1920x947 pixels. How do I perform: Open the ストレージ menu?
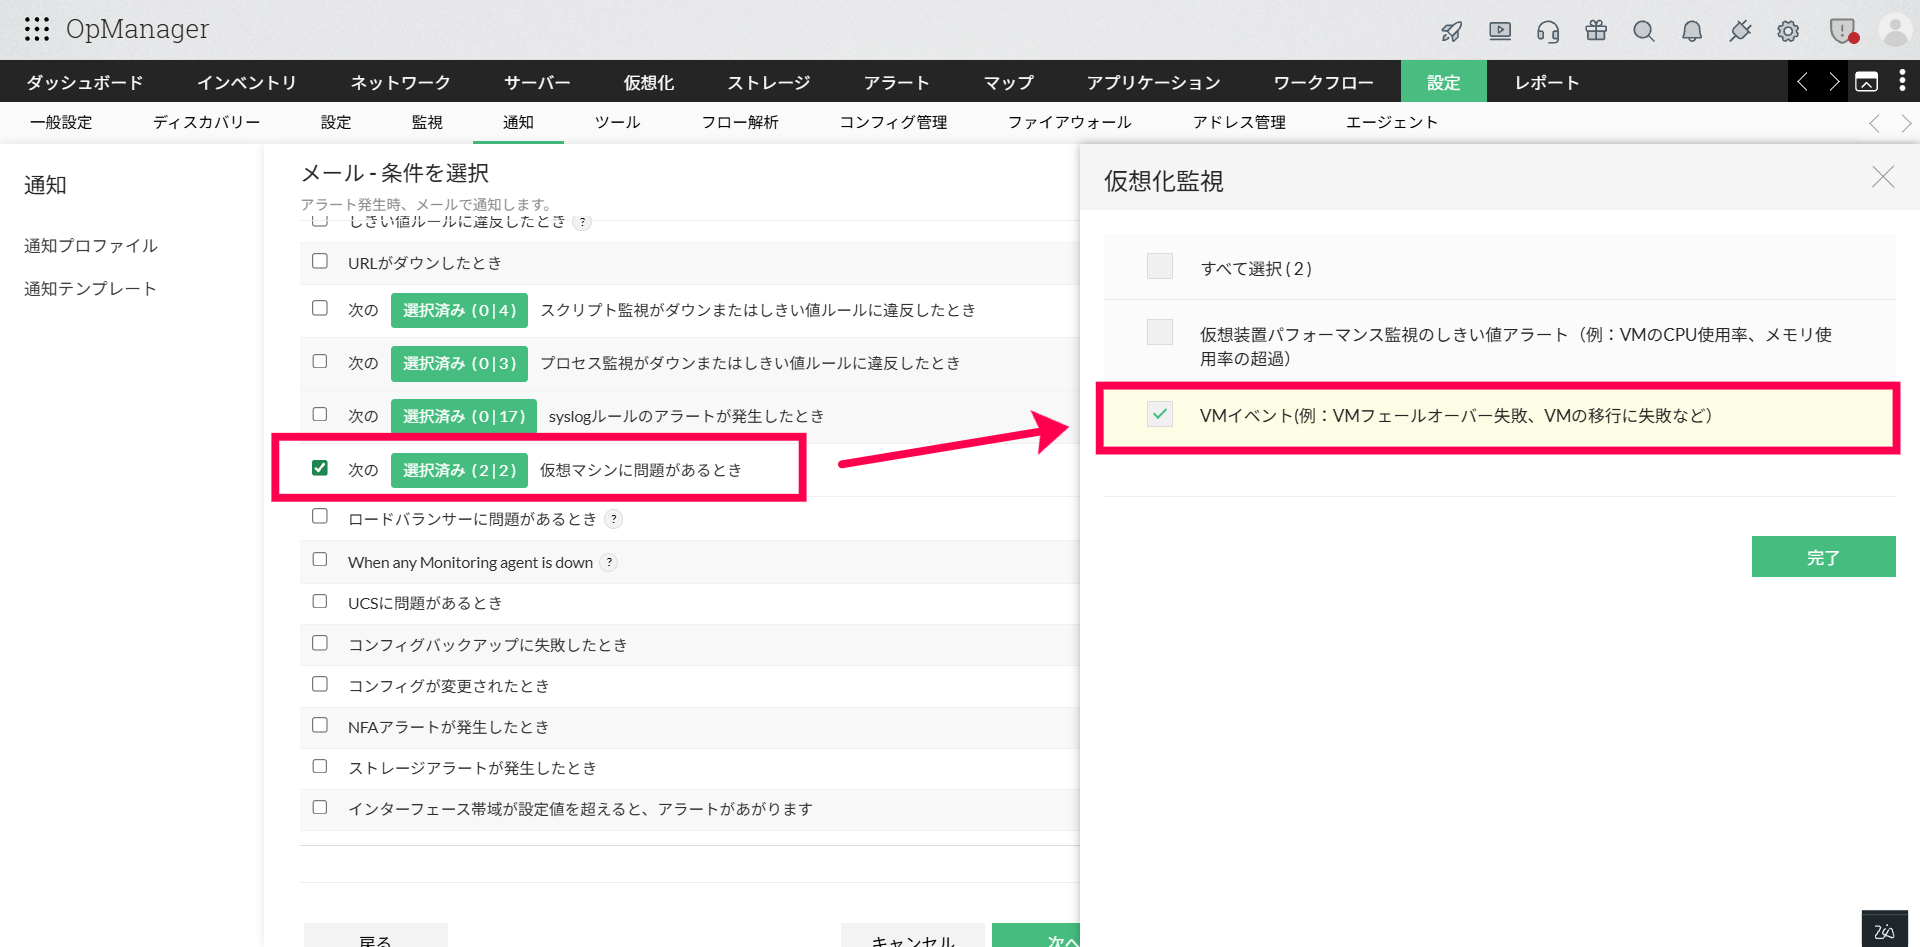pos(769,82)
